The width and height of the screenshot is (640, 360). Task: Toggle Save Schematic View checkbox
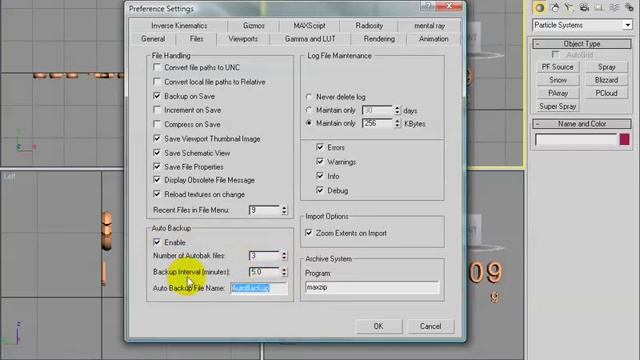[157, 153]
